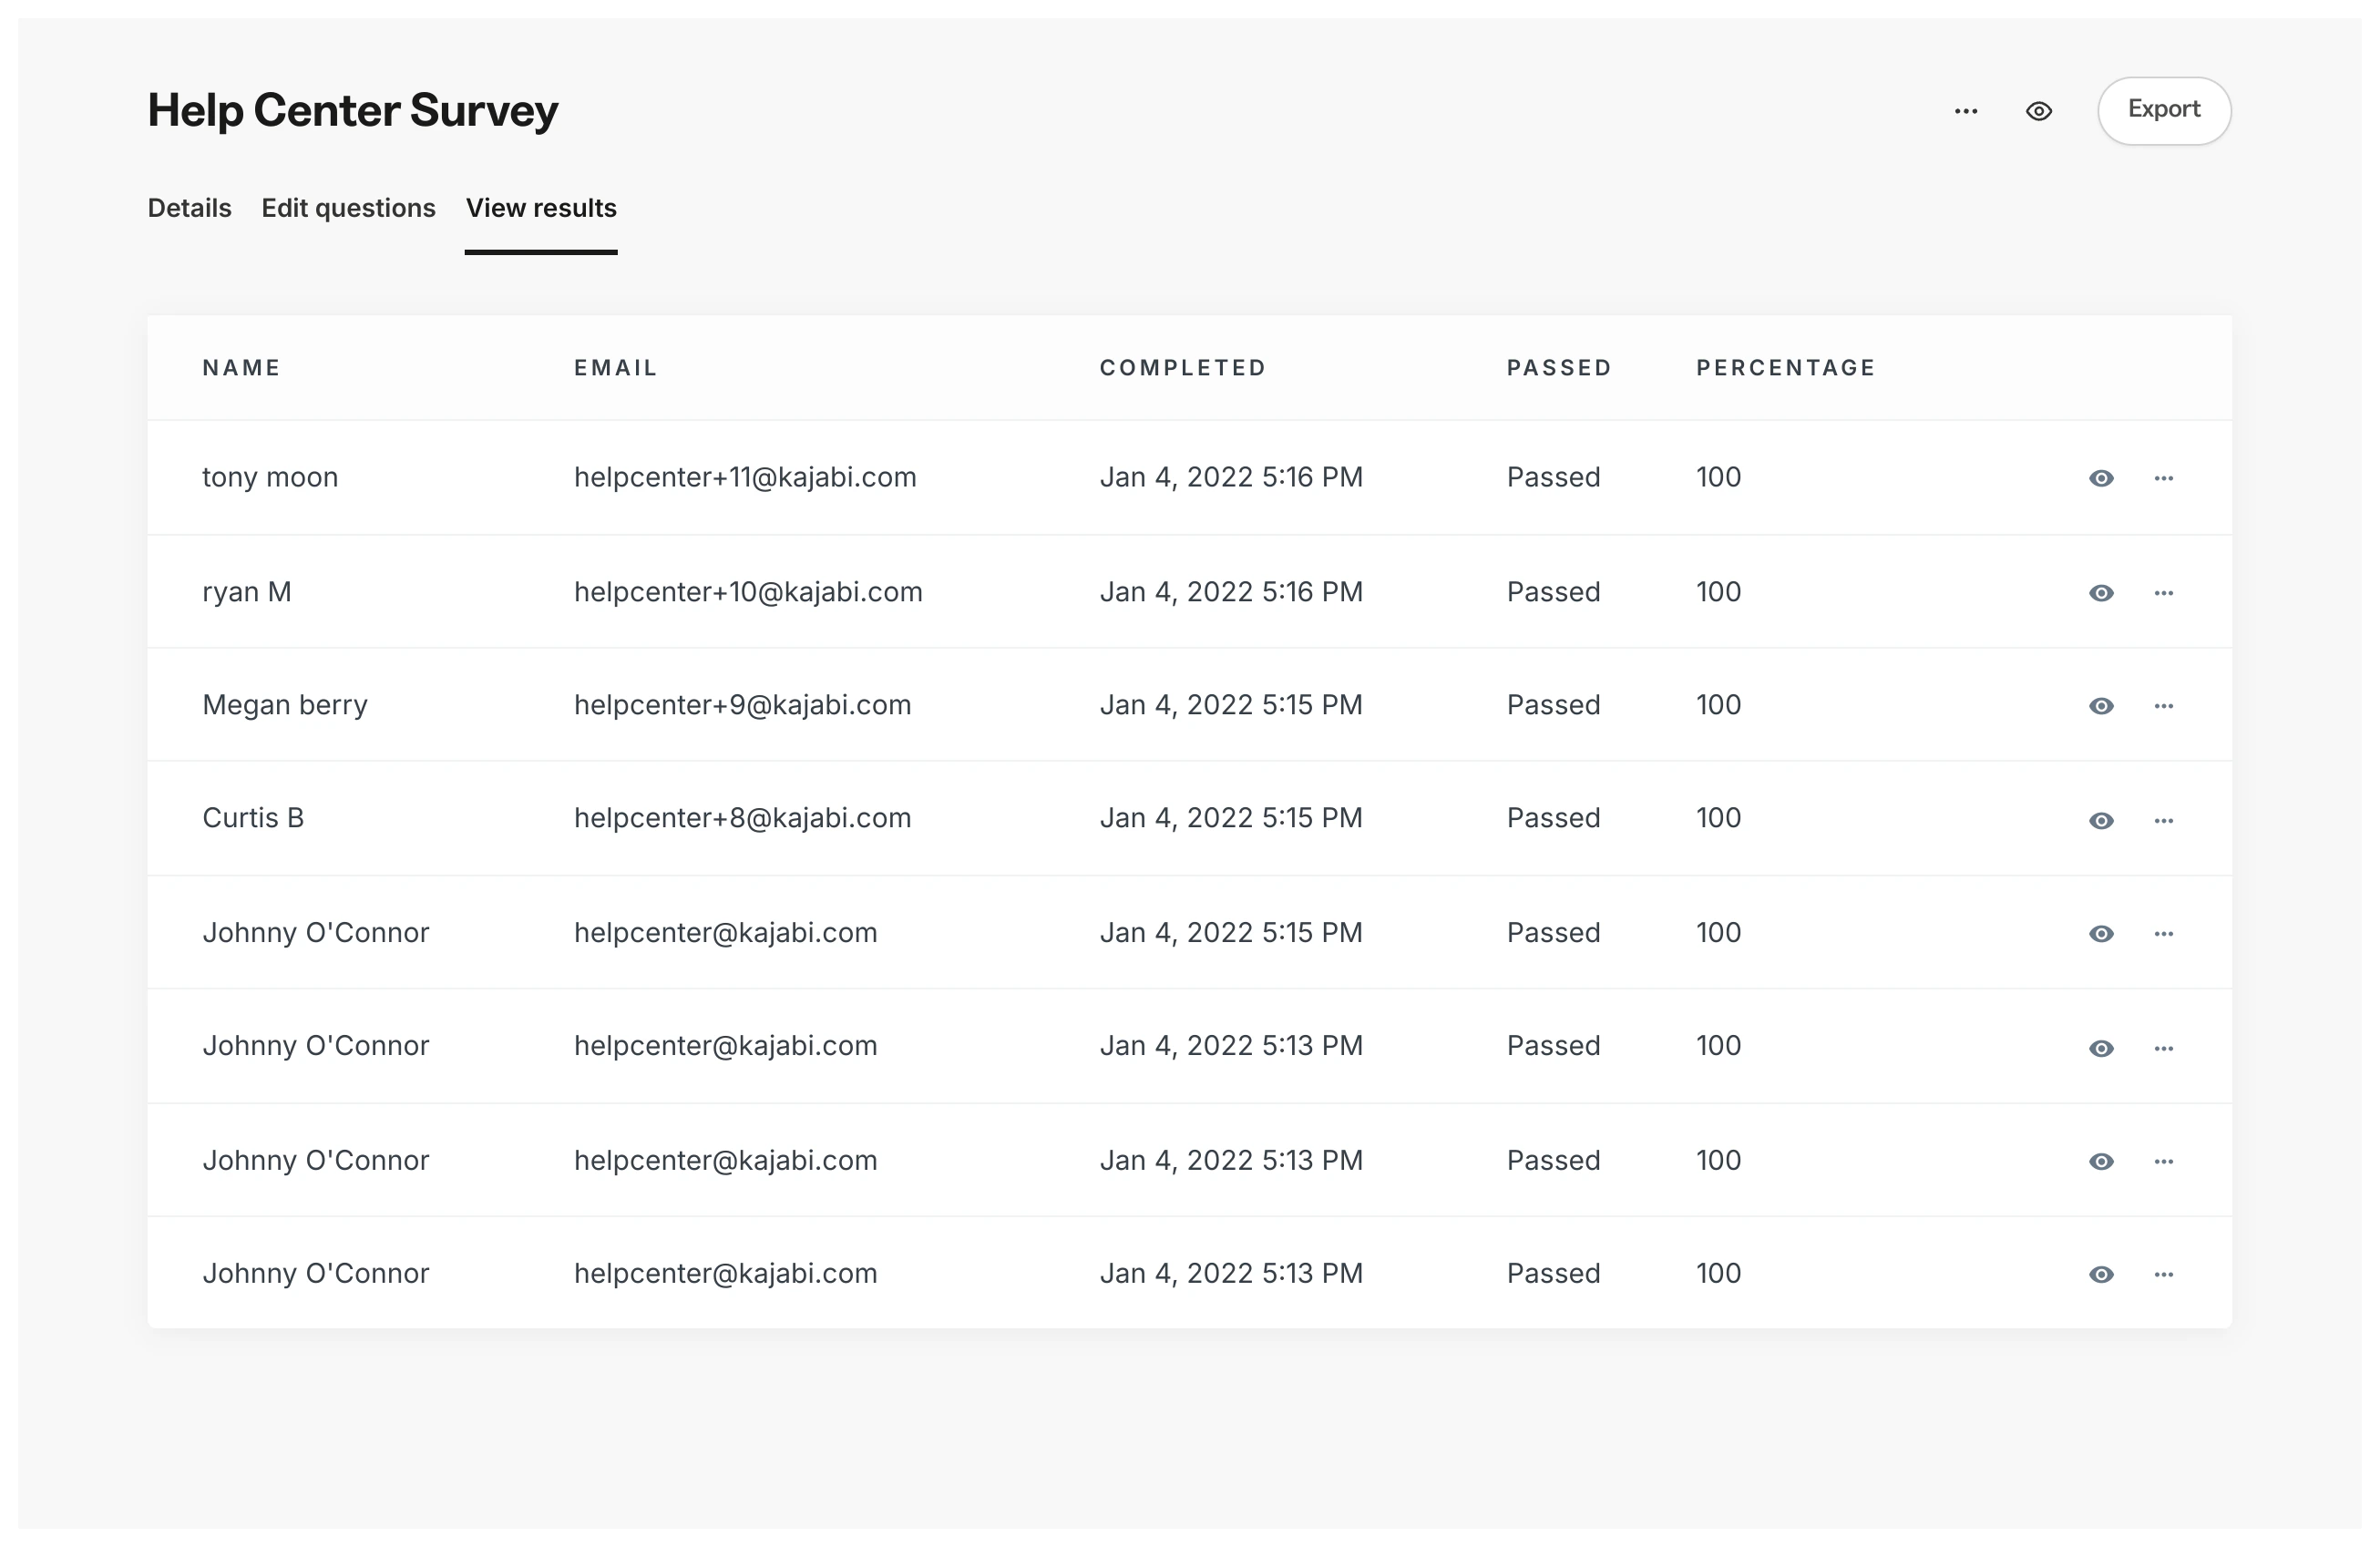Open the actions menu on the bottom row

tap(2165, 1273)
